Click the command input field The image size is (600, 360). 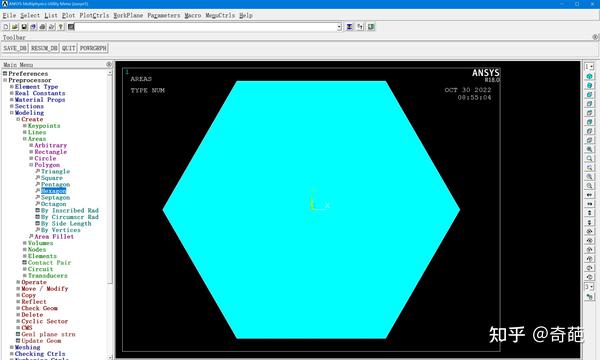pyautogui.click(x=206, y=27)
